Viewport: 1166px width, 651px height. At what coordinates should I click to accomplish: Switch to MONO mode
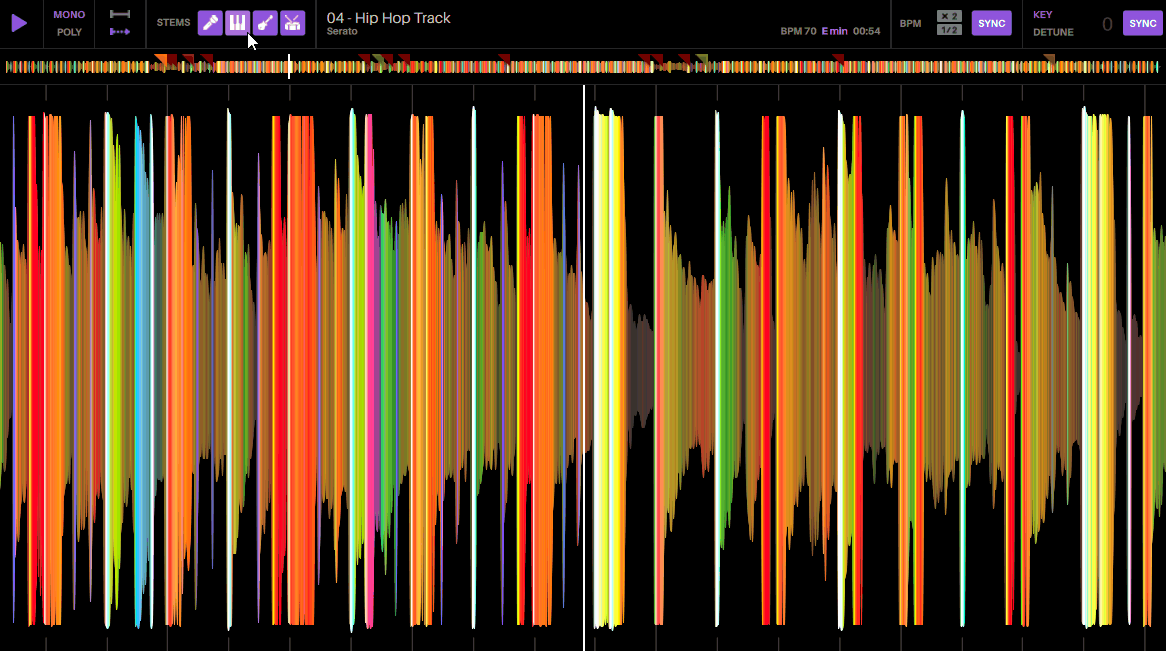(x=69, y=15)
